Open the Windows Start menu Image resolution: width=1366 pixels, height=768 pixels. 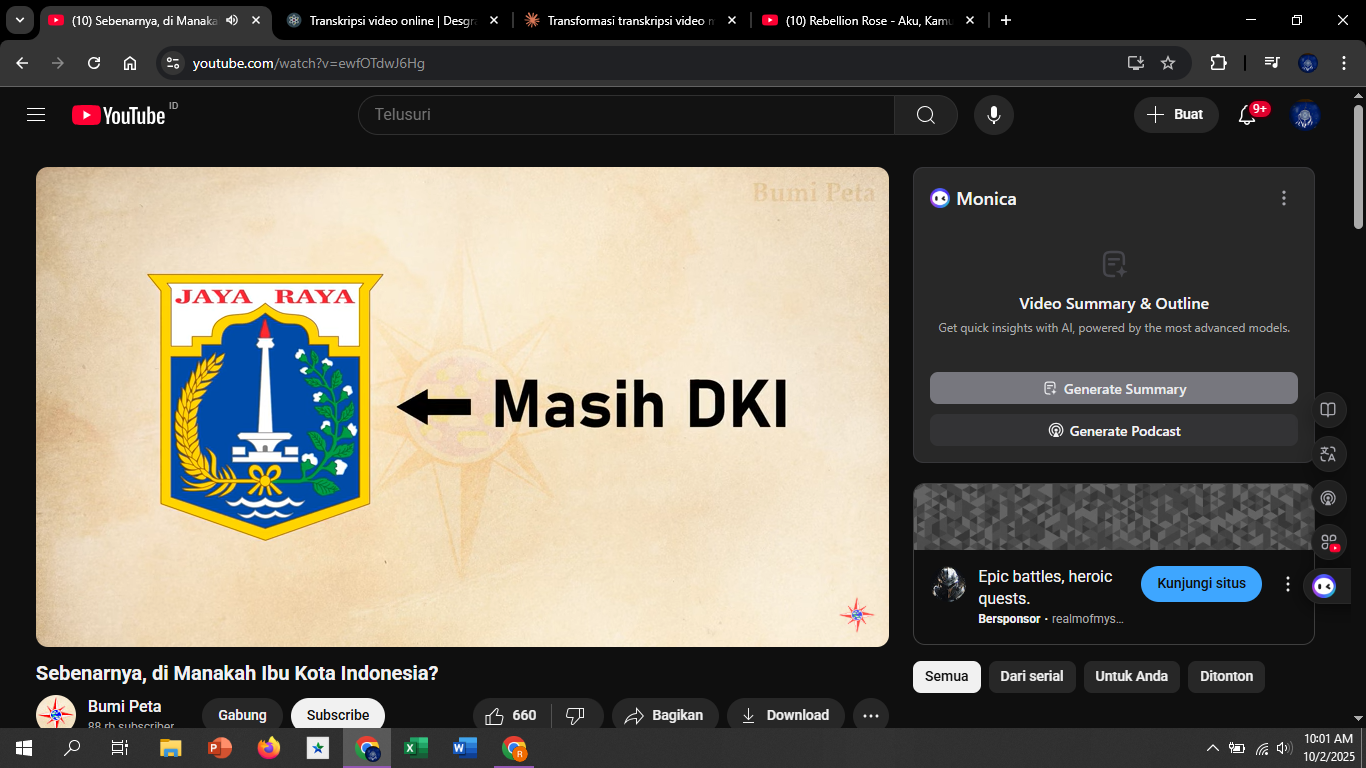click(x=23, y=747)
